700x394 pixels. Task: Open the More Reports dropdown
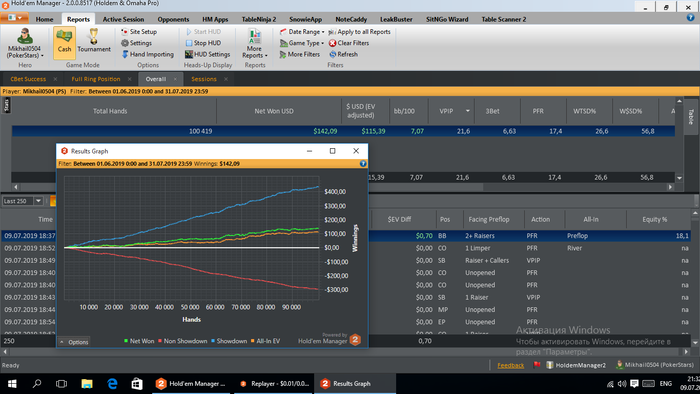point(254,43)
